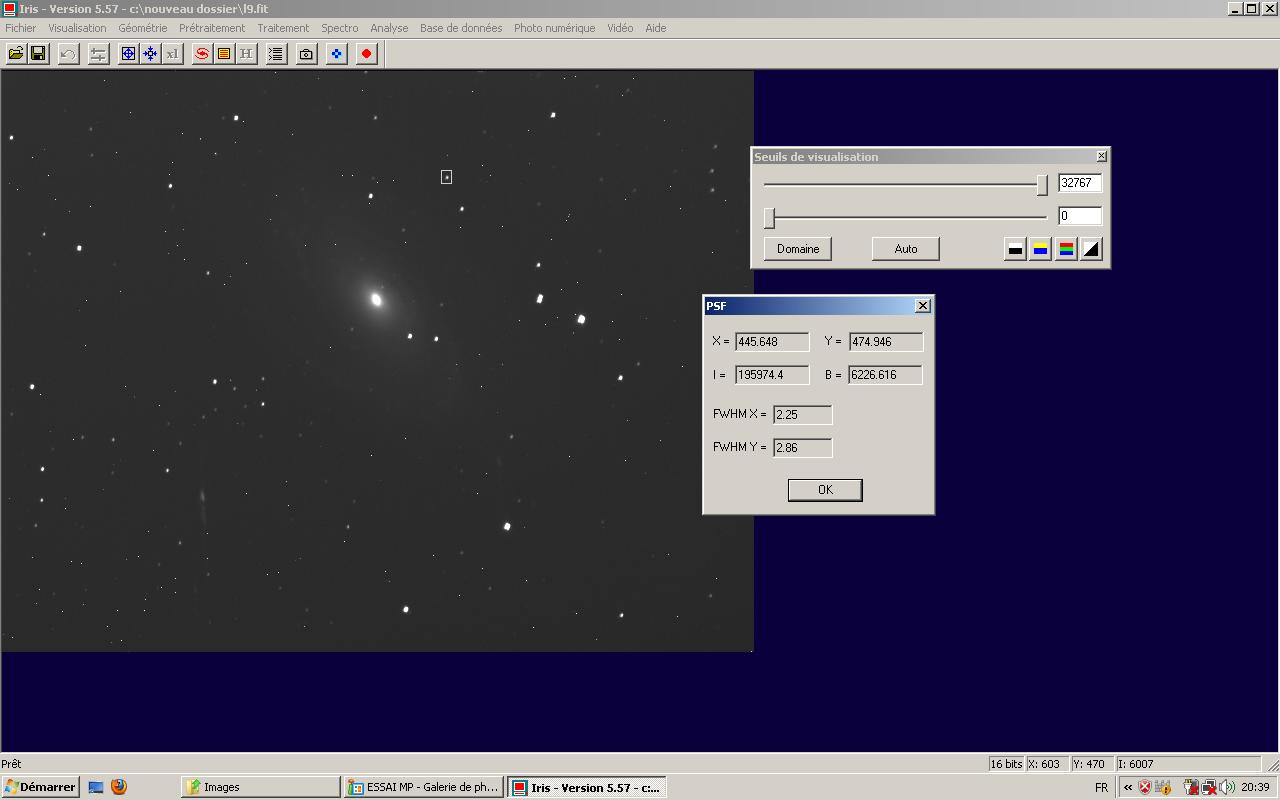This screenshot has height=800, width=1280.
Task: Click the save floppy disk icon
Action: click(38, 54)
